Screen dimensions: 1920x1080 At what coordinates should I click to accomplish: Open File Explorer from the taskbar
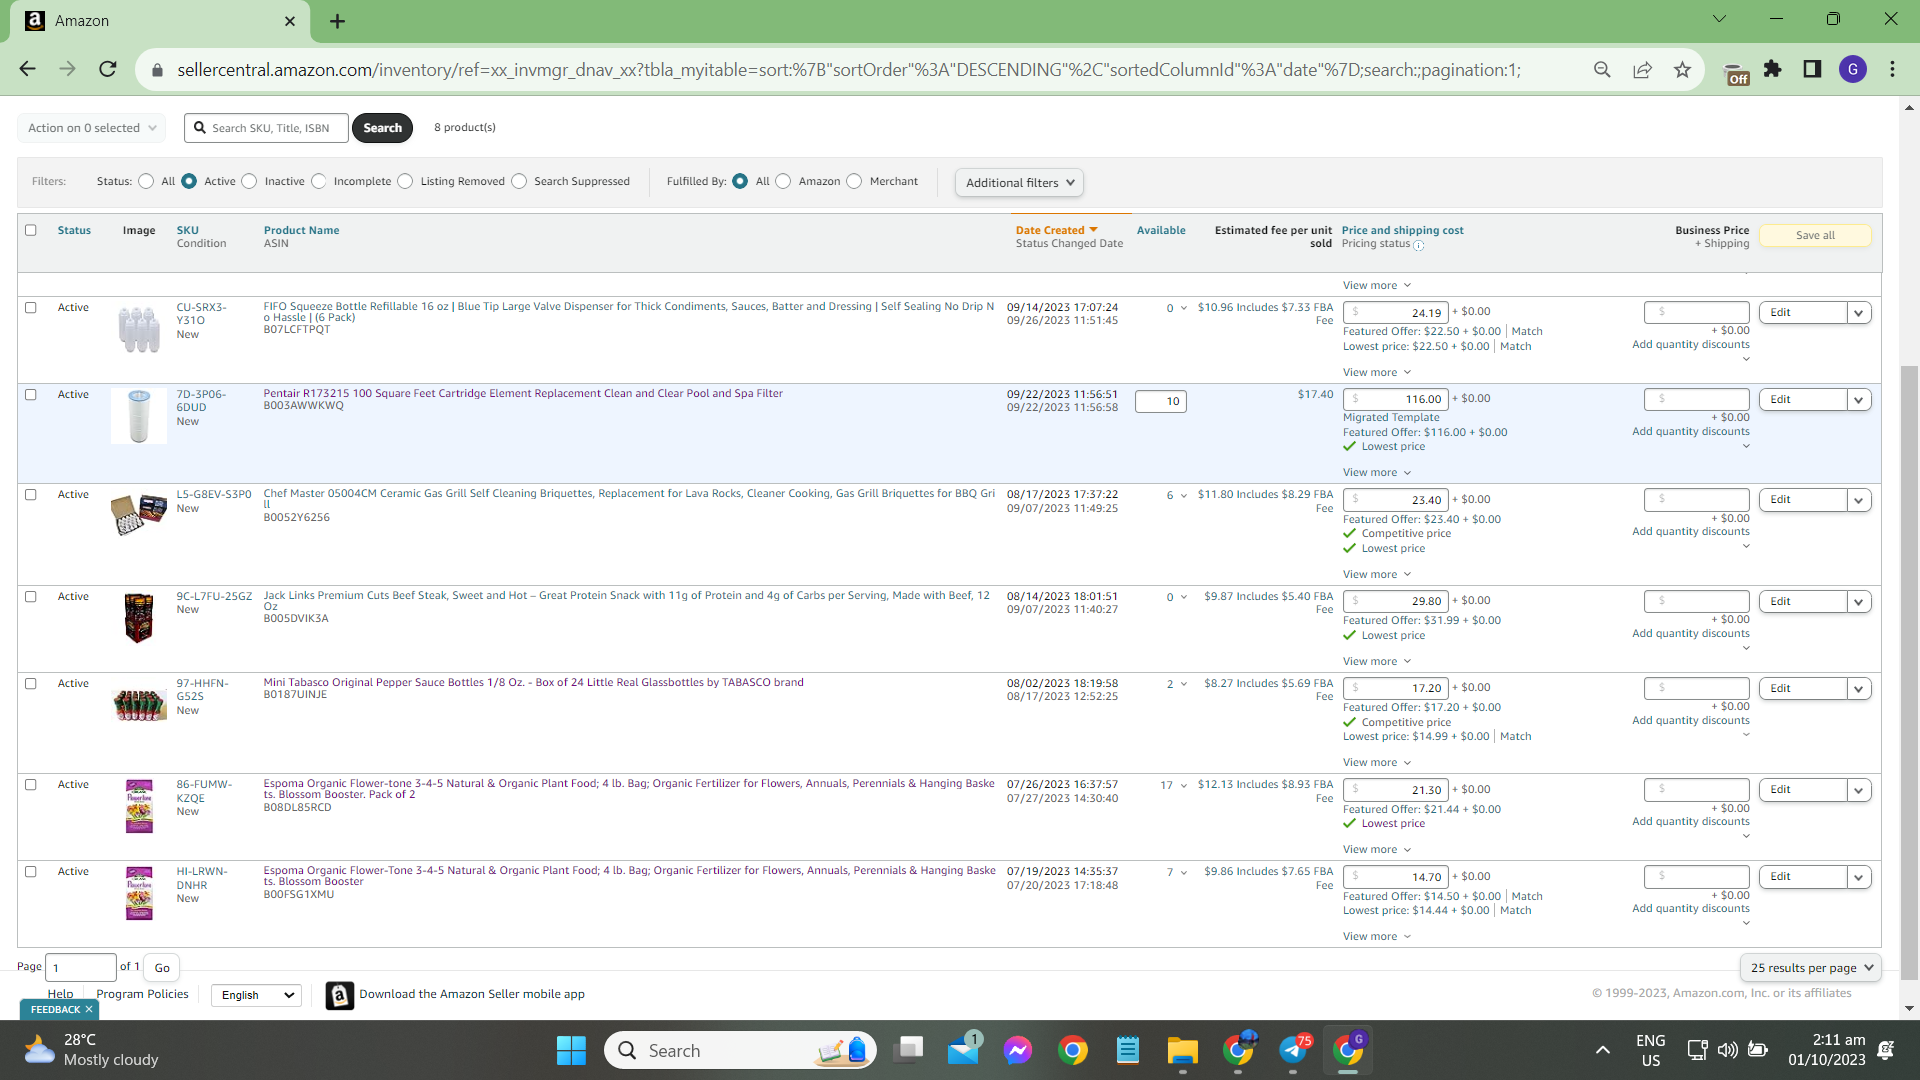click(x=1182, y=1050)
